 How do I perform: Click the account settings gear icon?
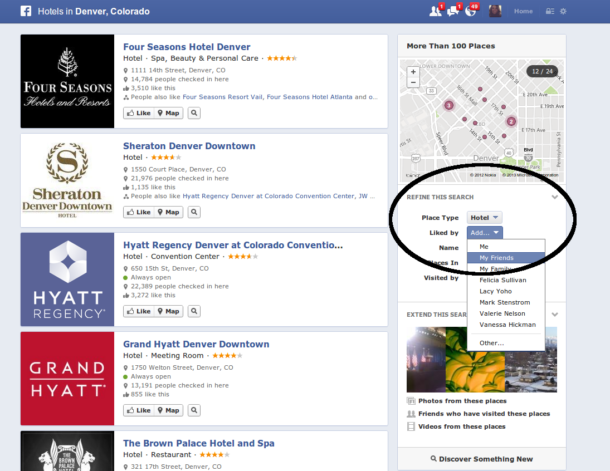pyautogui.click(x=562, y=11)
